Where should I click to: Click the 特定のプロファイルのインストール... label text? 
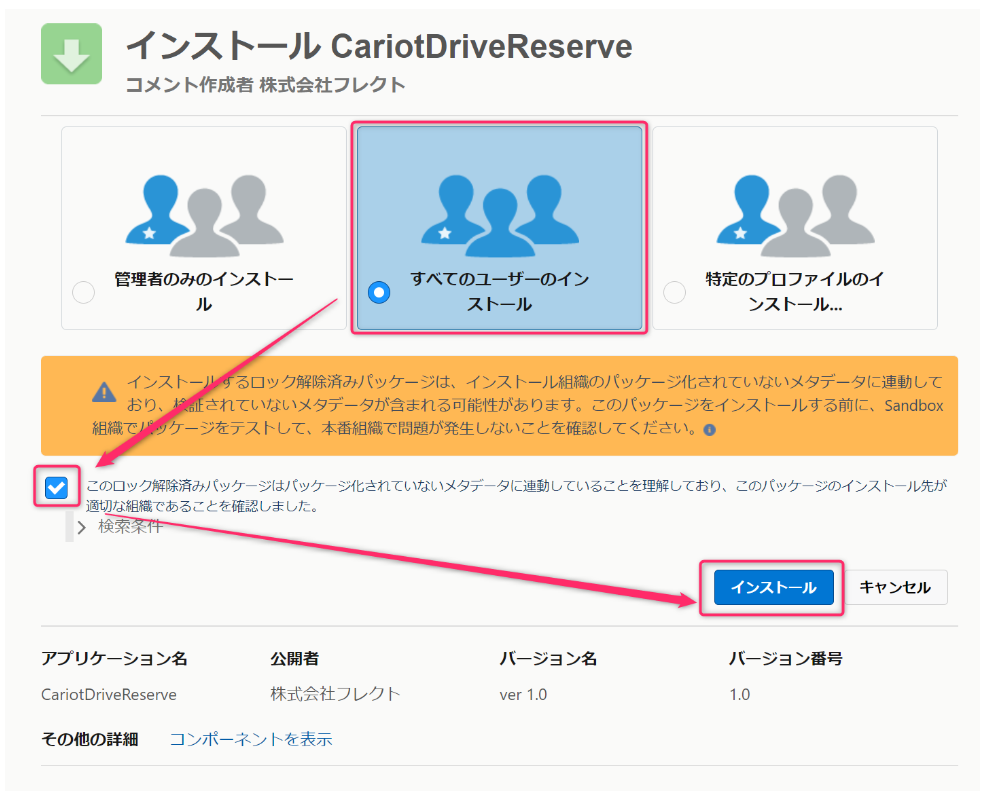pos(795,291)
